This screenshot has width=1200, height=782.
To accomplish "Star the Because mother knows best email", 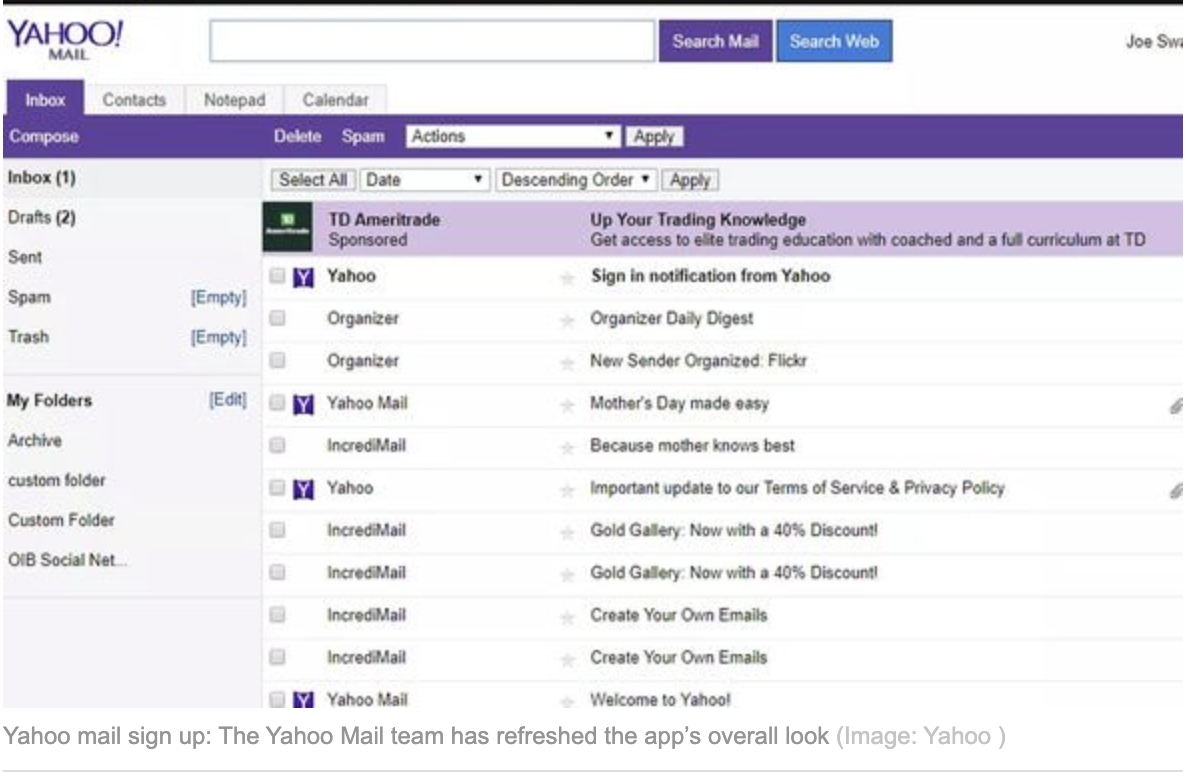I will tap(568, 447).
